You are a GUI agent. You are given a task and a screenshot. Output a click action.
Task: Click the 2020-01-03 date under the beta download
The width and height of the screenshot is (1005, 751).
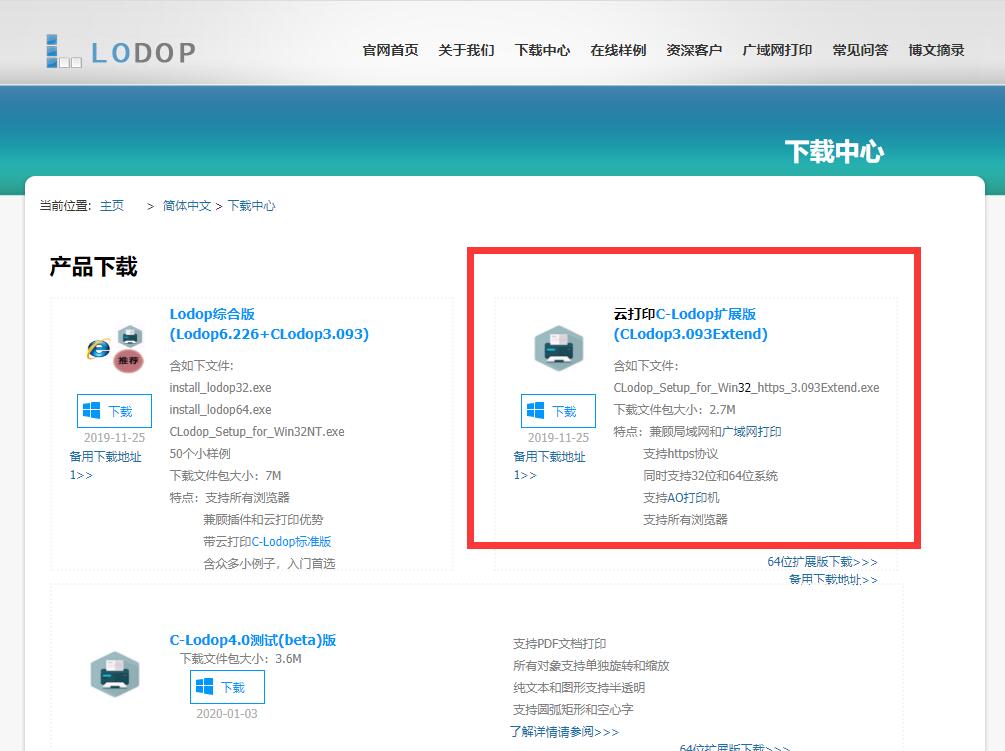tap(227, 714)
